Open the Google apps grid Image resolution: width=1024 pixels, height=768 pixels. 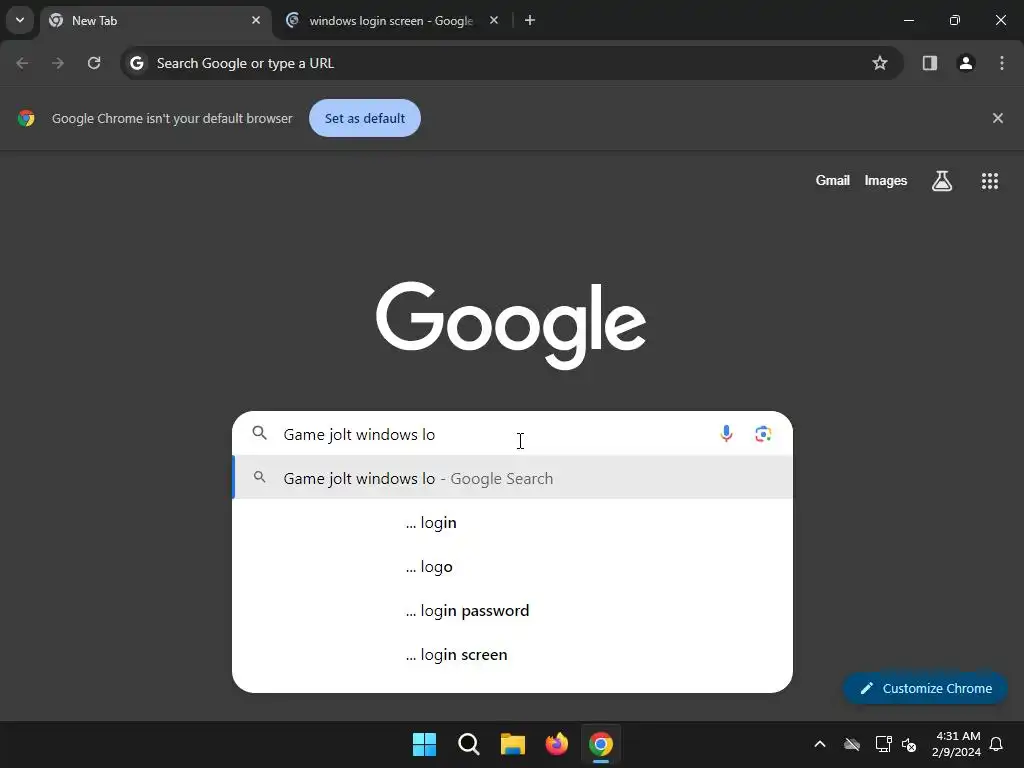[989, 181]
